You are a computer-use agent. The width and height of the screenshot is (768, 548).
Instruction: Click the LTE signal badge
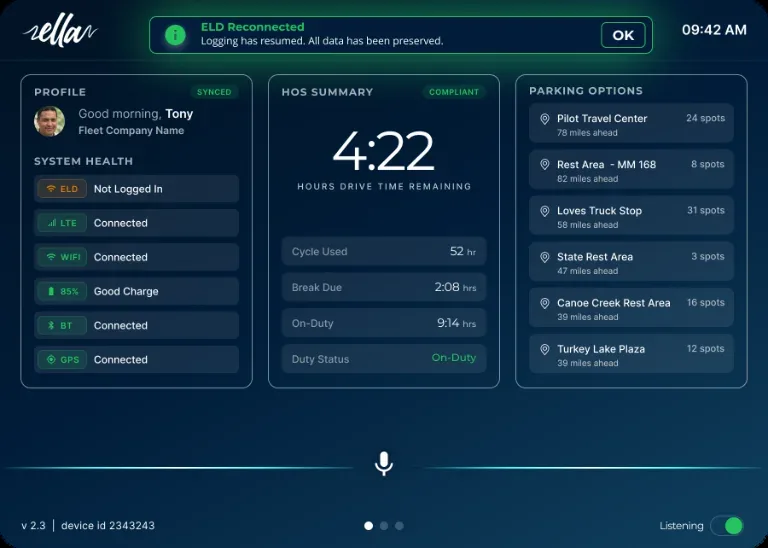[62, 223]
